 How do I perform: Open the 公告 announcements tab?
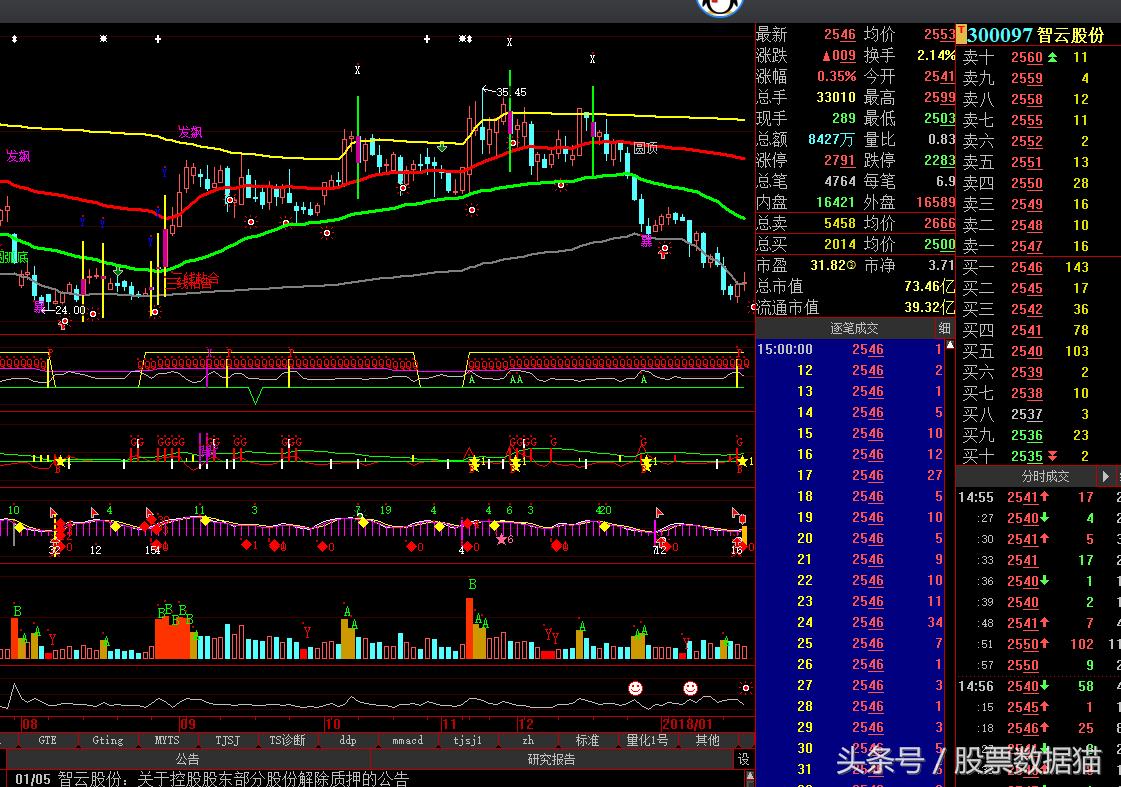tap(187, 759)
